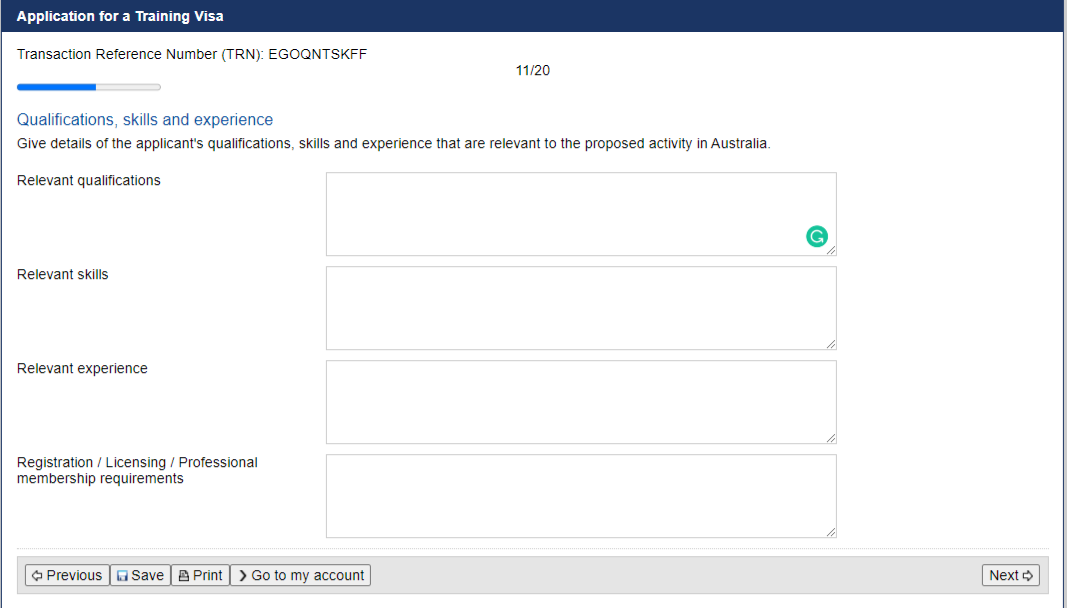Proceed with the Next button
The width and height of the screenshot is (1067, 608).
point(1010,575)
